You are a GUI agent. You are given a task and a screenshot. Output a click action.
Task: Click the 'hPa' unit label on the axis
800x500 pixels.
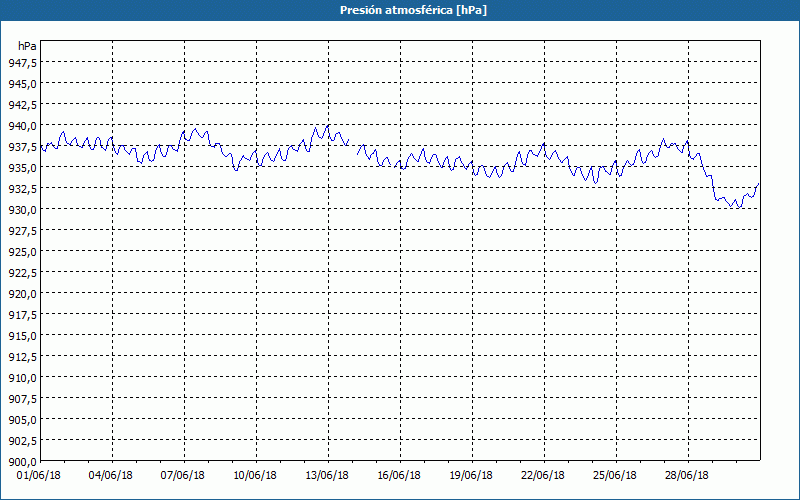coord(27,46)
